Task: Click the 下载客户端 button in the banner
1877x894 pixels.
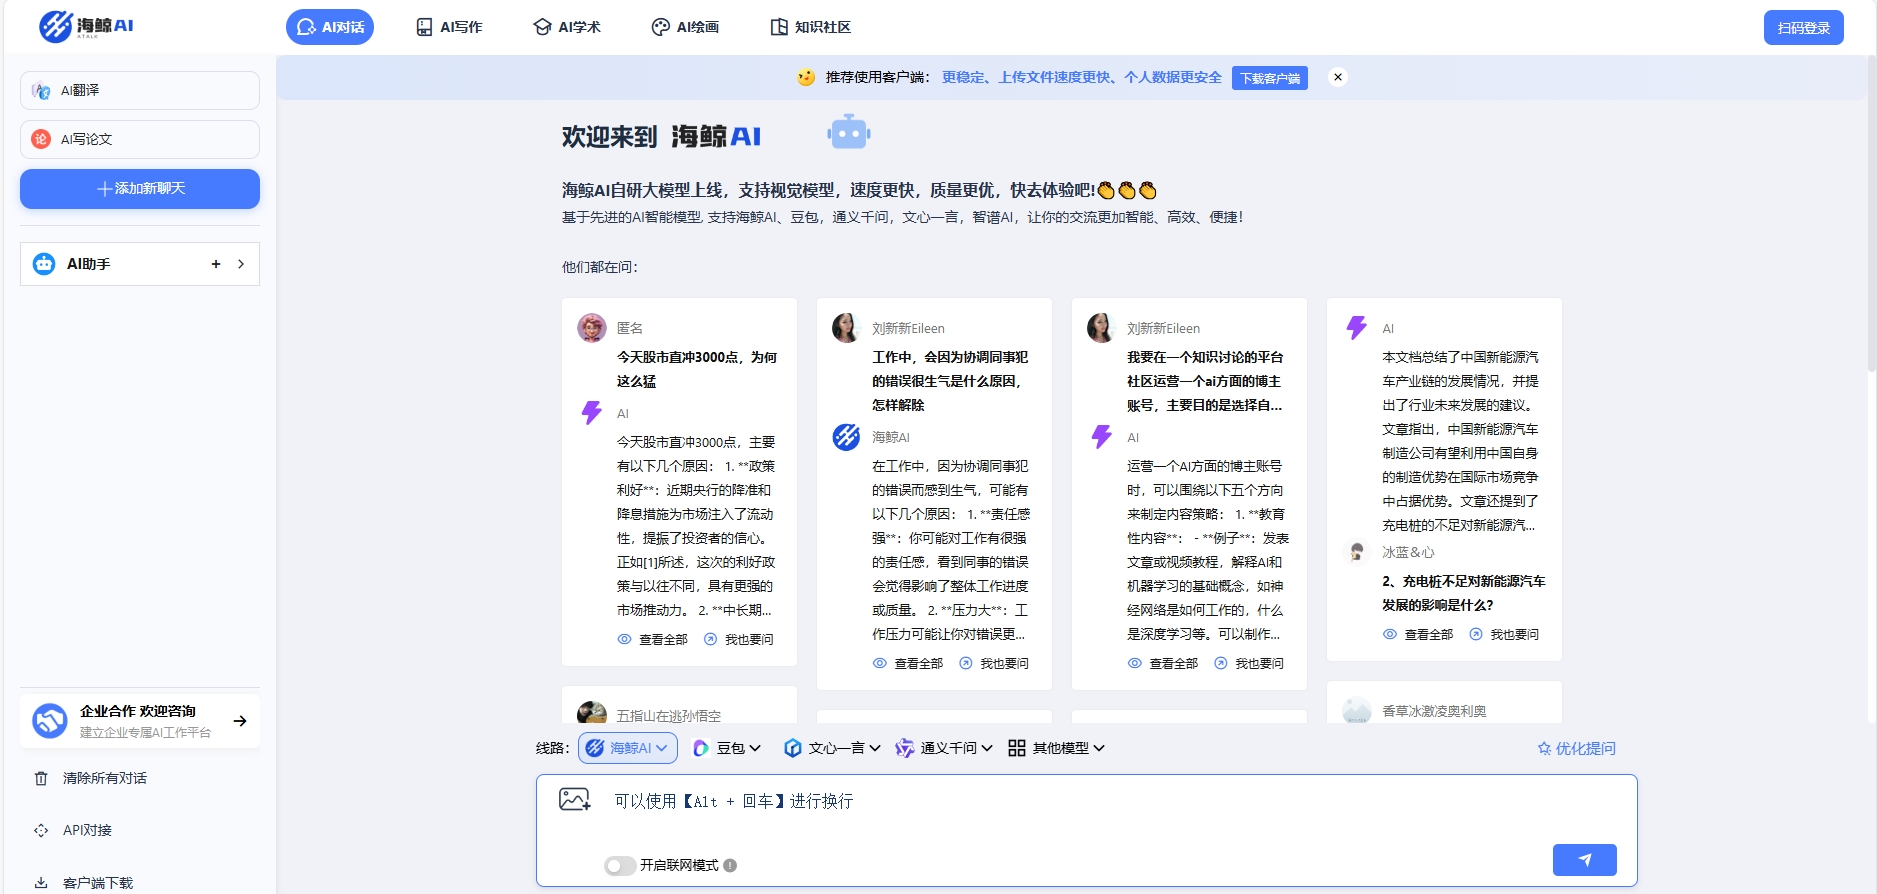Action: (1270, 78)
